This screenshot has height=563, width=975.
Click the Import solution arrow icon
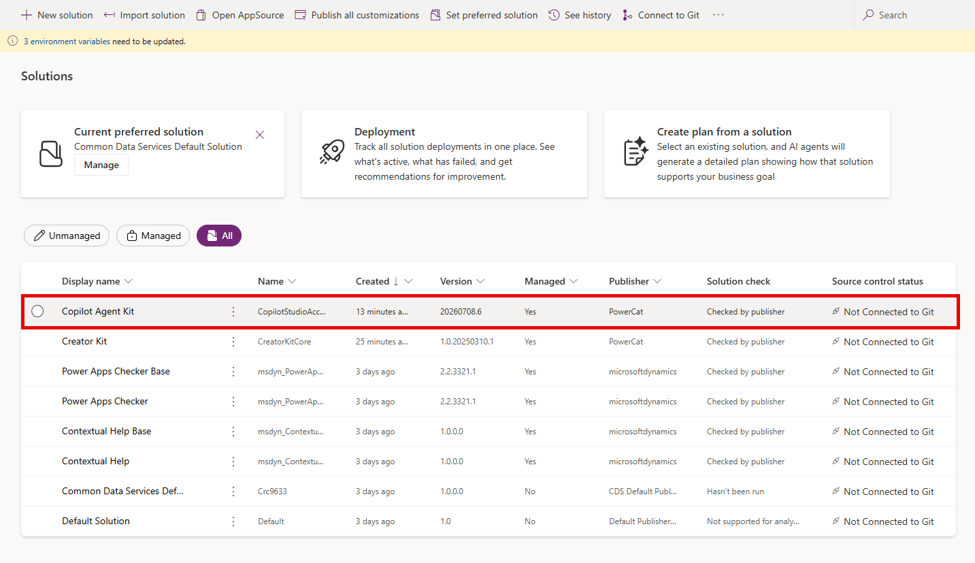coord(109,15)
